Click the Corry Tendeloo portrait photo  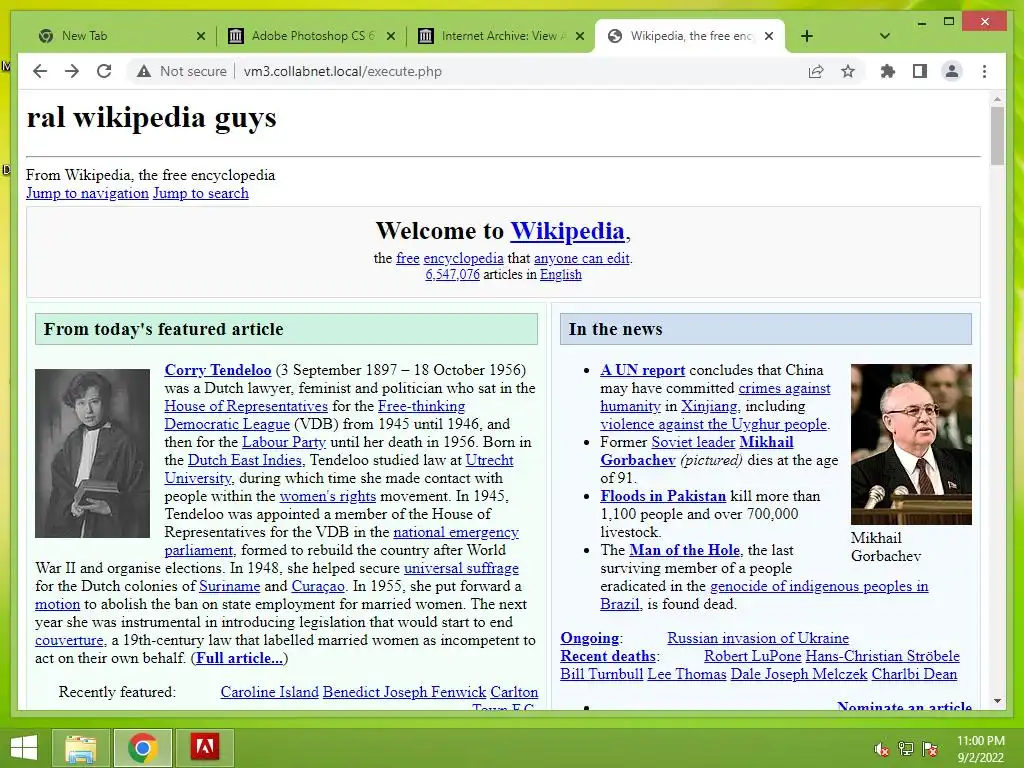pos(92,453)
